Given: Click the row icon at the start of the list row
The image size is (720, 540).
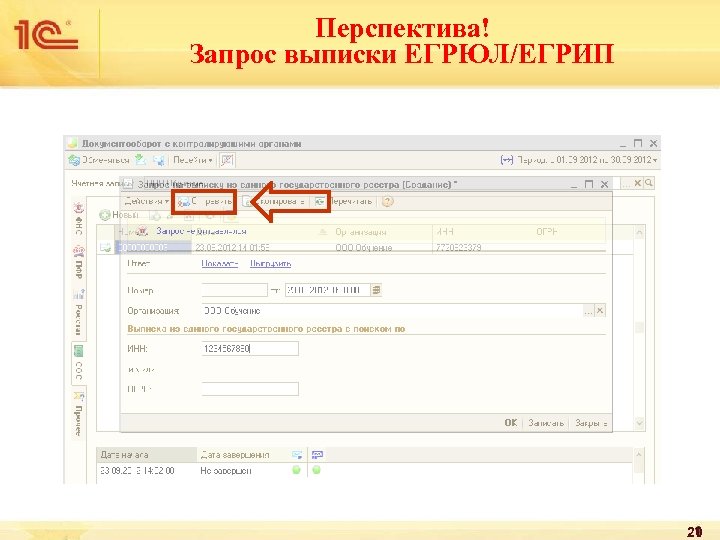Looking at the screenshot, I should coord(106,248).
